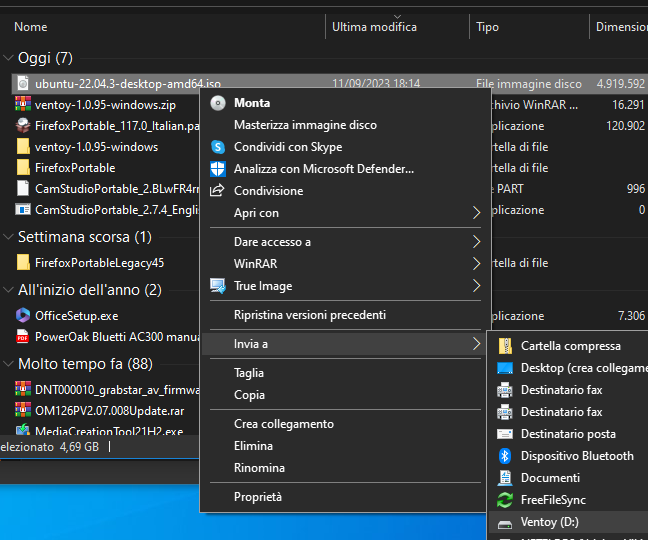The width and height of the screenshot is (648, 540).
Task: Expand the Invia a submenu arrow
Action: click(x=476, y=344)
